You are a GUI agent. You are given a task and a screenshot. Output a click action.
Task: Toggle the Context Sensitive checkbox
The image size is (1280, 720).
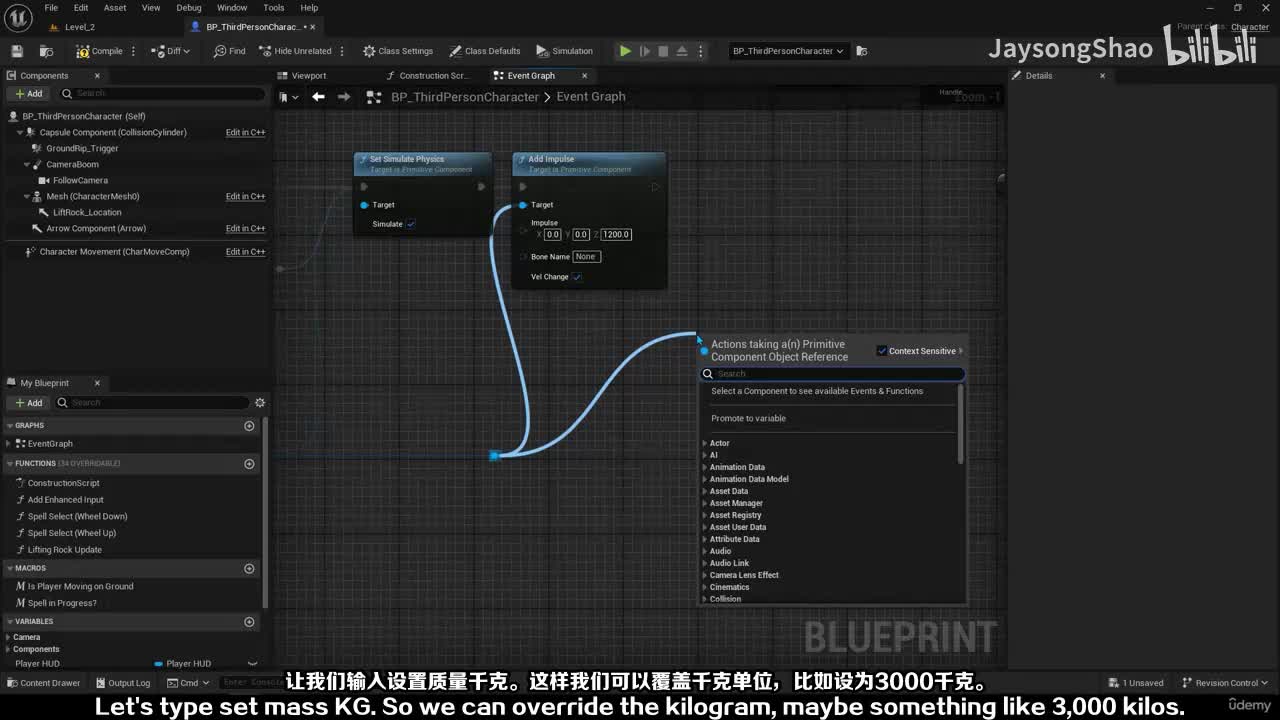coord(882,351)
